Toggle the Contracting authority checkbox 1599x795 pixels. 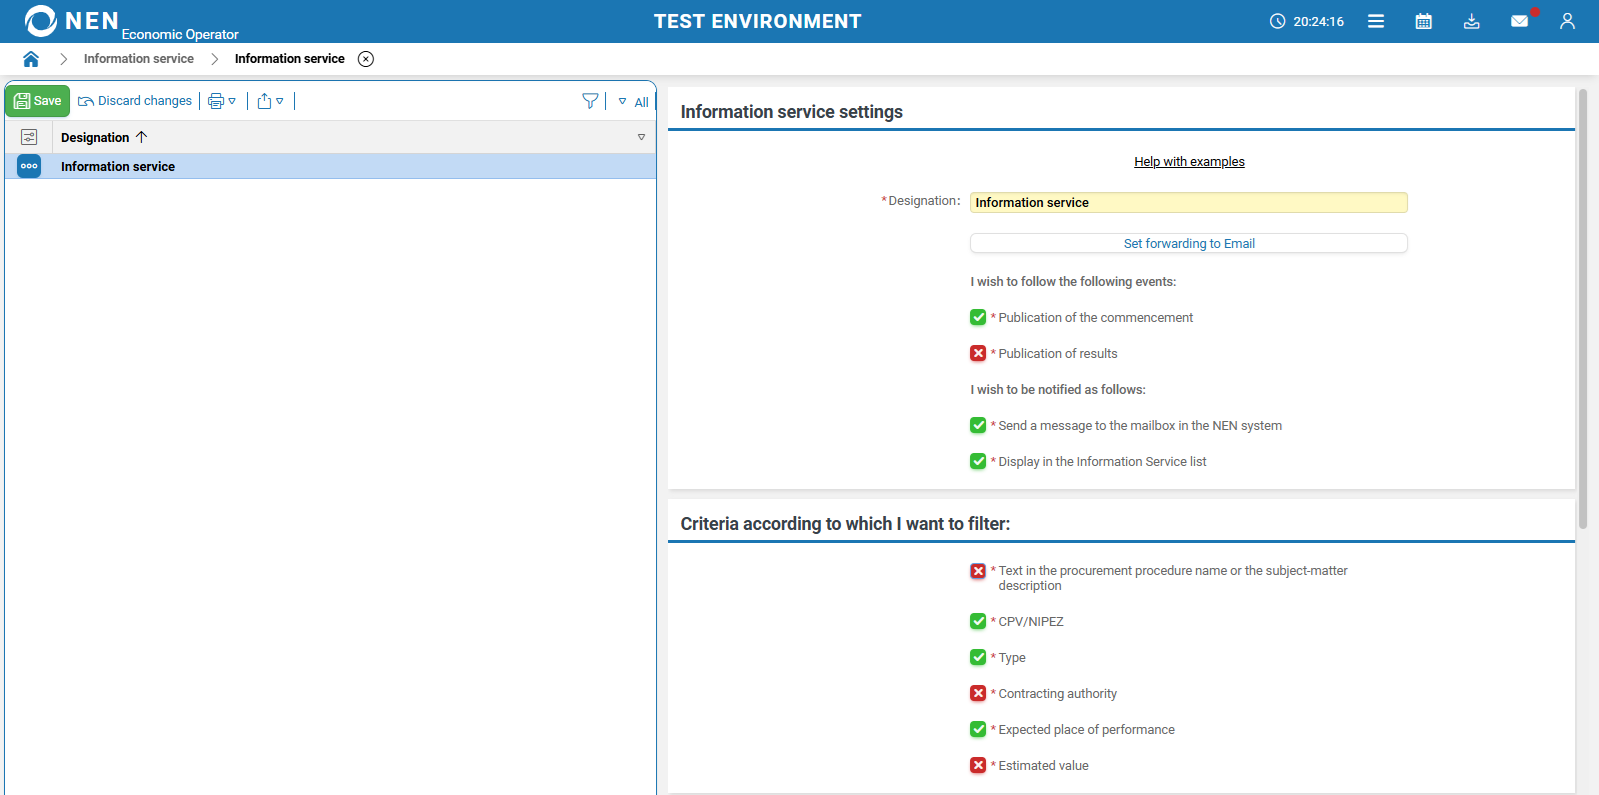point(978,693)
